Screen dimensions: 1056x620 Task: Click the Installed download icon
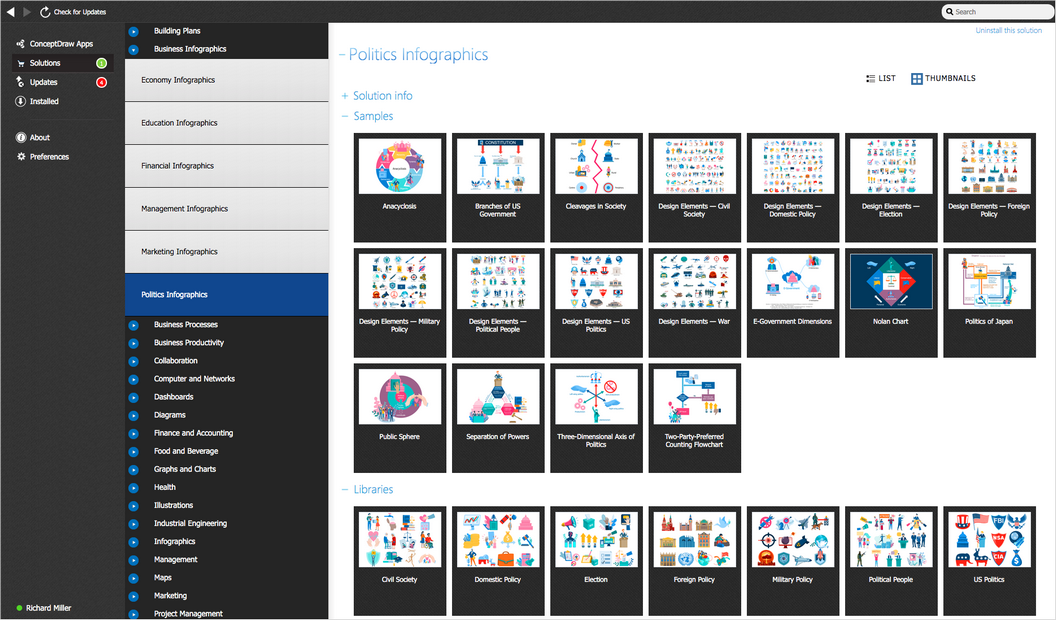[x=21, y=102]
